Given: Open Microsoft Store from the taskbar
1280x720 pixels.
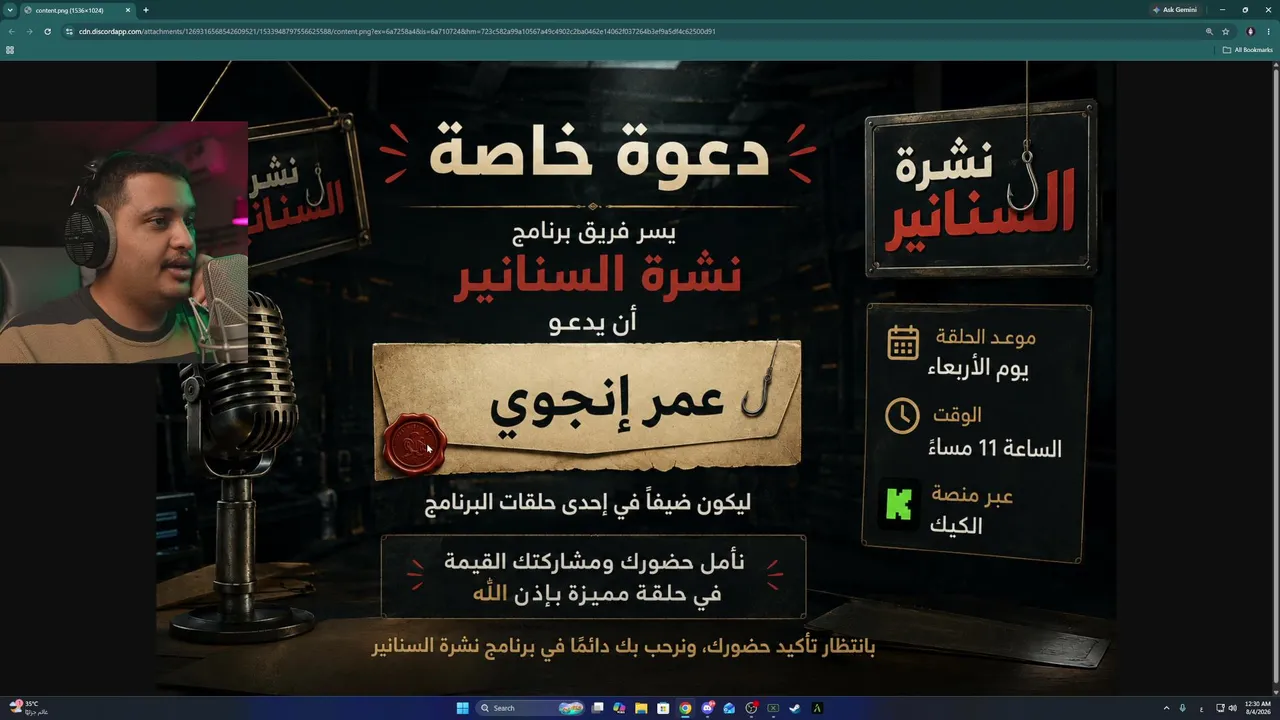Looking at the screenshot, I should coord(664,708).
